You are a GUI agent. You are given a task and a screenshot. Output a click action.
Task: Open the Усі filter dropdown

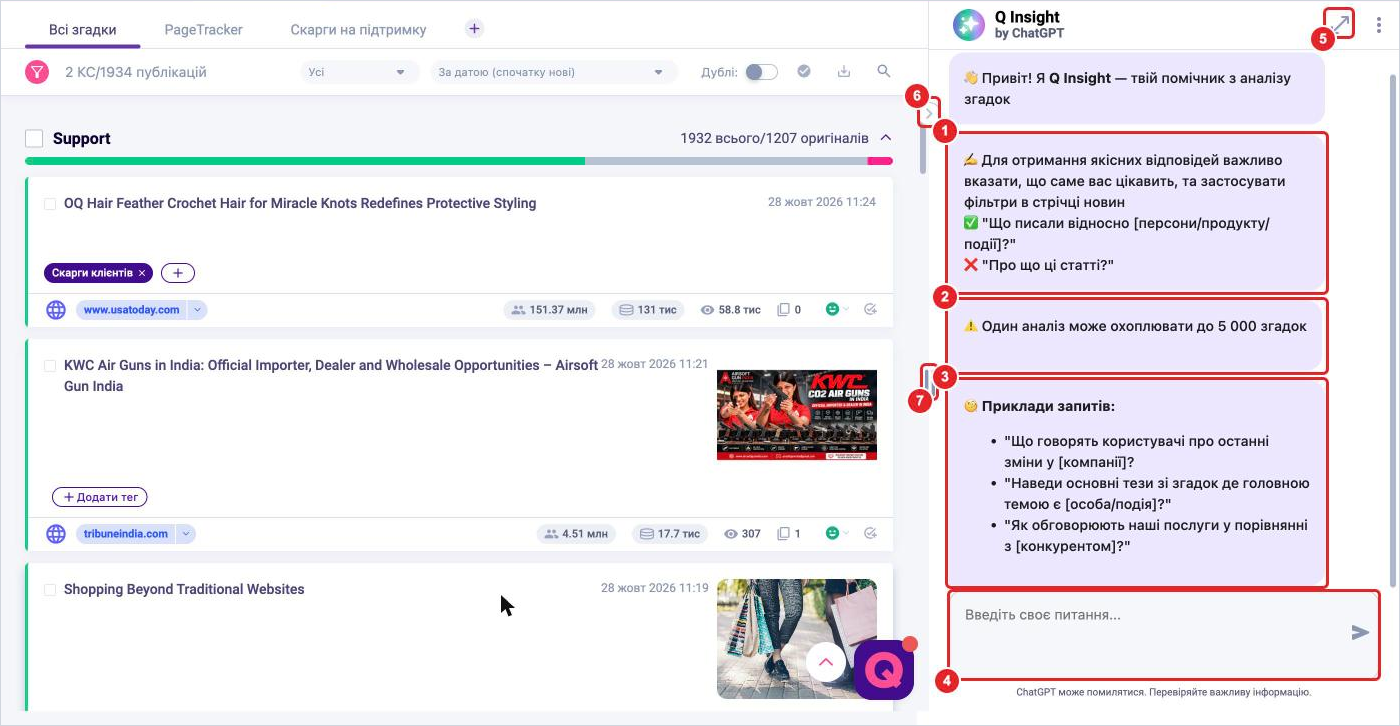tap(360, 72)
